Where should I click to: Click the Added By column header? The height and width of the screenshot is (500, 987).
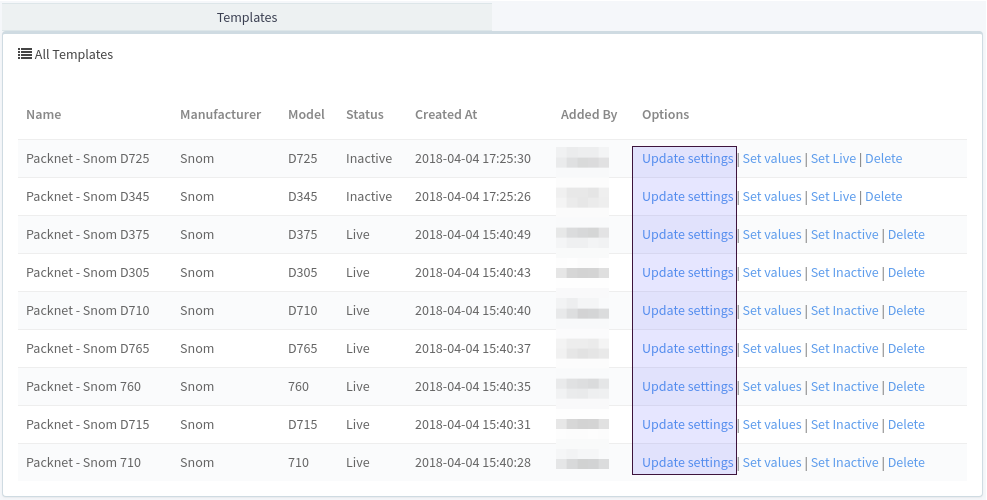(589, 115)
